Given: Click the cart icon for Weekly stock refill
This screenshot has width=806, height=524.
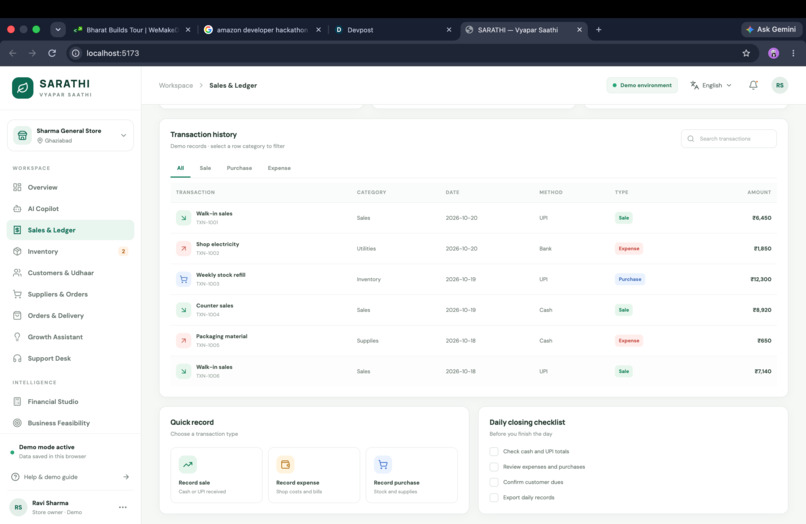Looking at the screenshot, I should (184, 279).
